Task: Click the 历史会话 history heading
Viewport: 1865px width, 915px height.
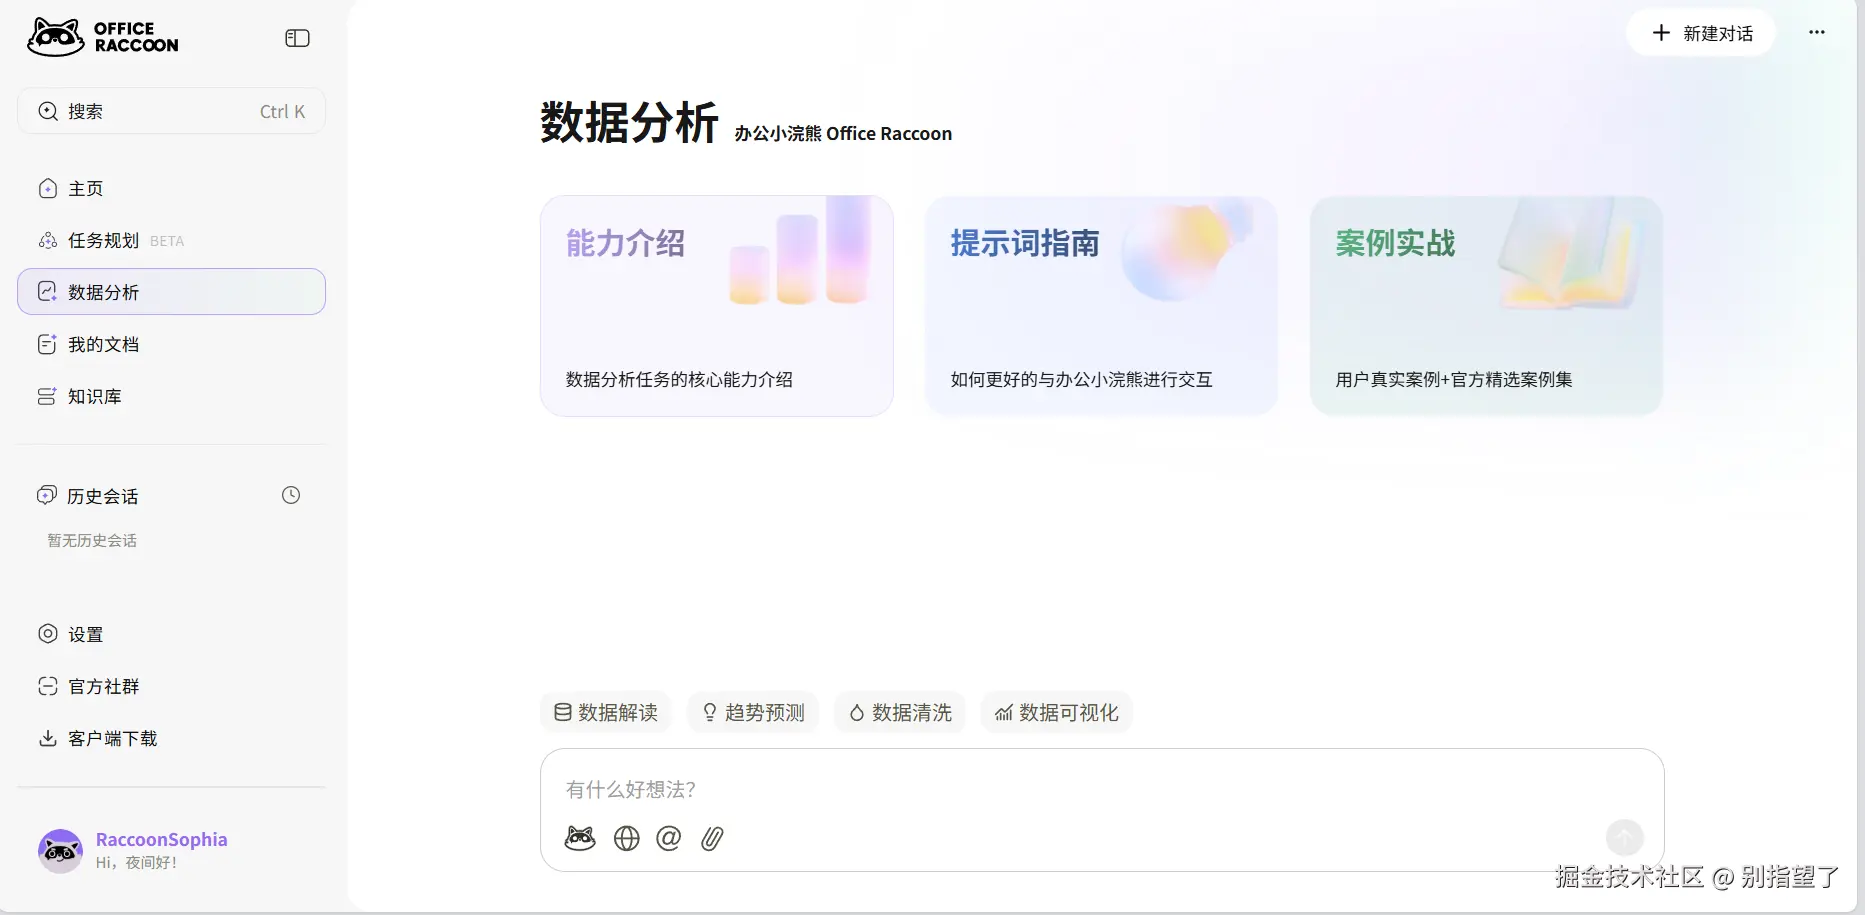Action: pyautogui.click(x=103, y=496)
